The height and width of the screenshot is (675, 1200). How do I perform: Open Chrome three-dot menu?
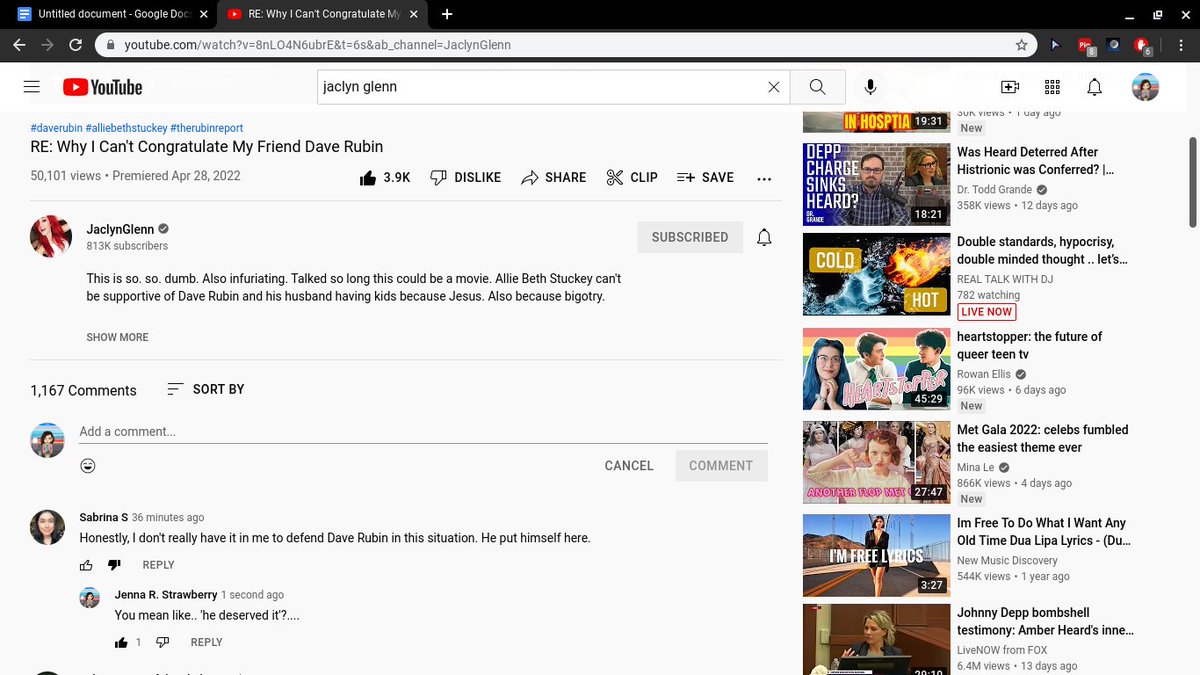tap(1180, 45)
